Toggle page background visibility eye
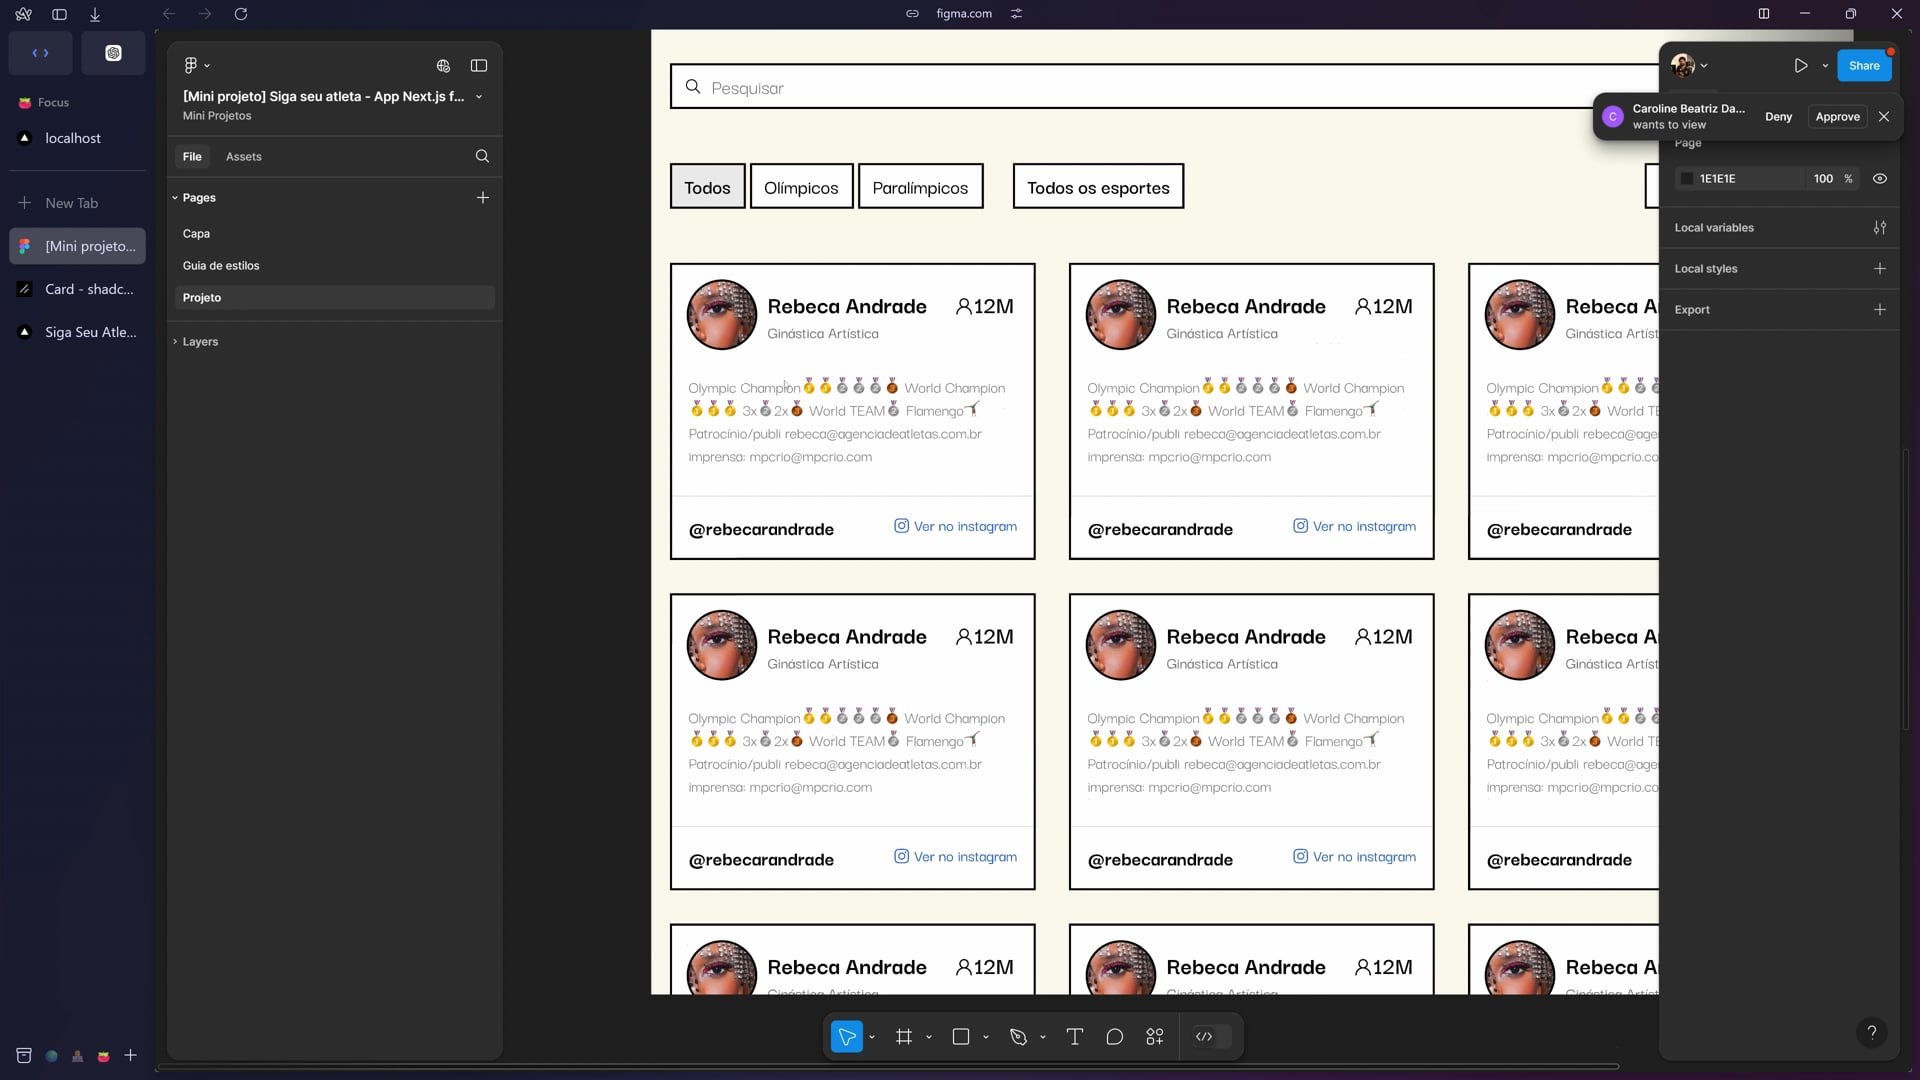 point(1880,179)
